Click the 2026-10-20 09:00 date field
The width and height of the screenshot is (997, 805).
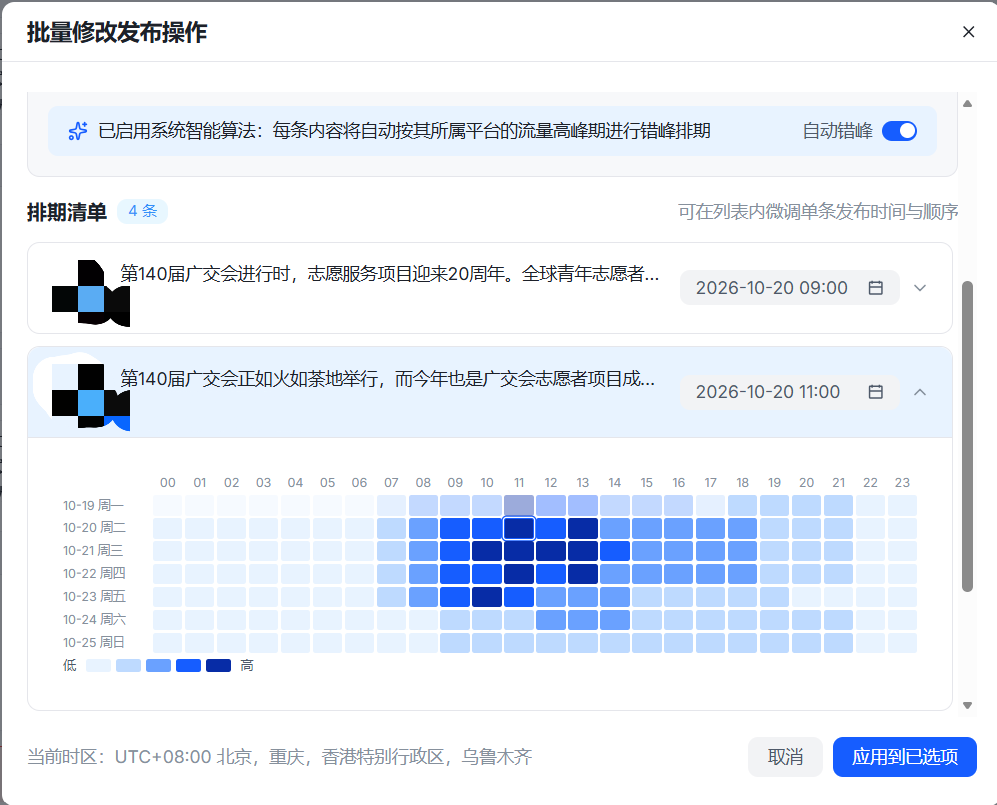pyautogui.click(x=789, y=288)
